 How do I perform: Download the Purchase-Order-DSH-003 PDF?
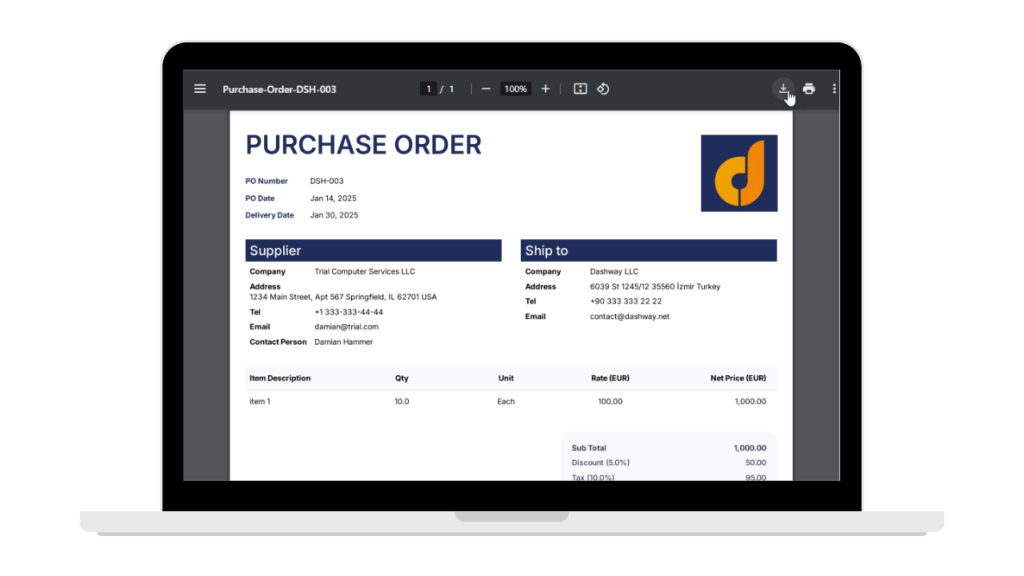(783, 88)
